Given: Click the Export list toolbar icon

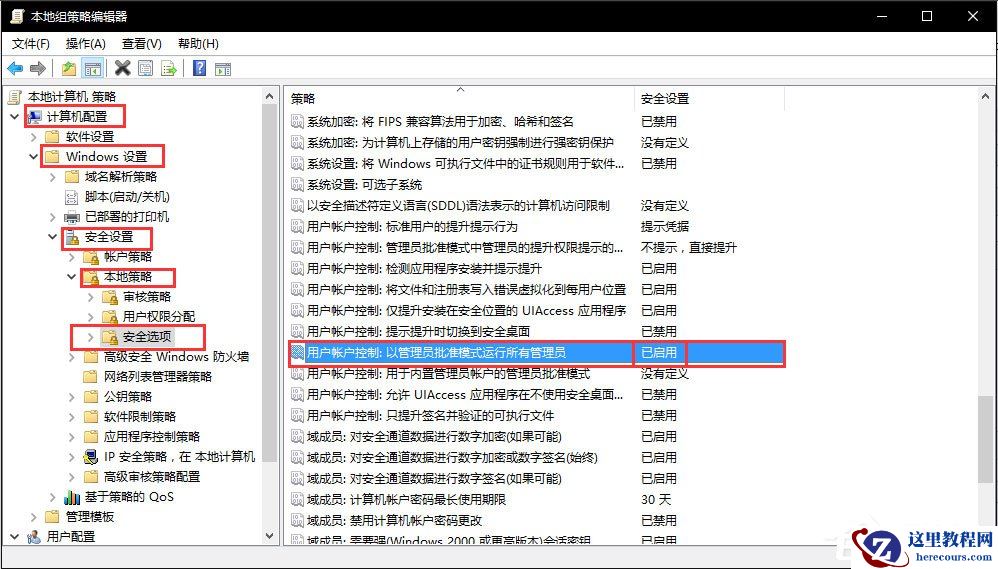Looking at the screenshot, I should (x=169, y=68).
